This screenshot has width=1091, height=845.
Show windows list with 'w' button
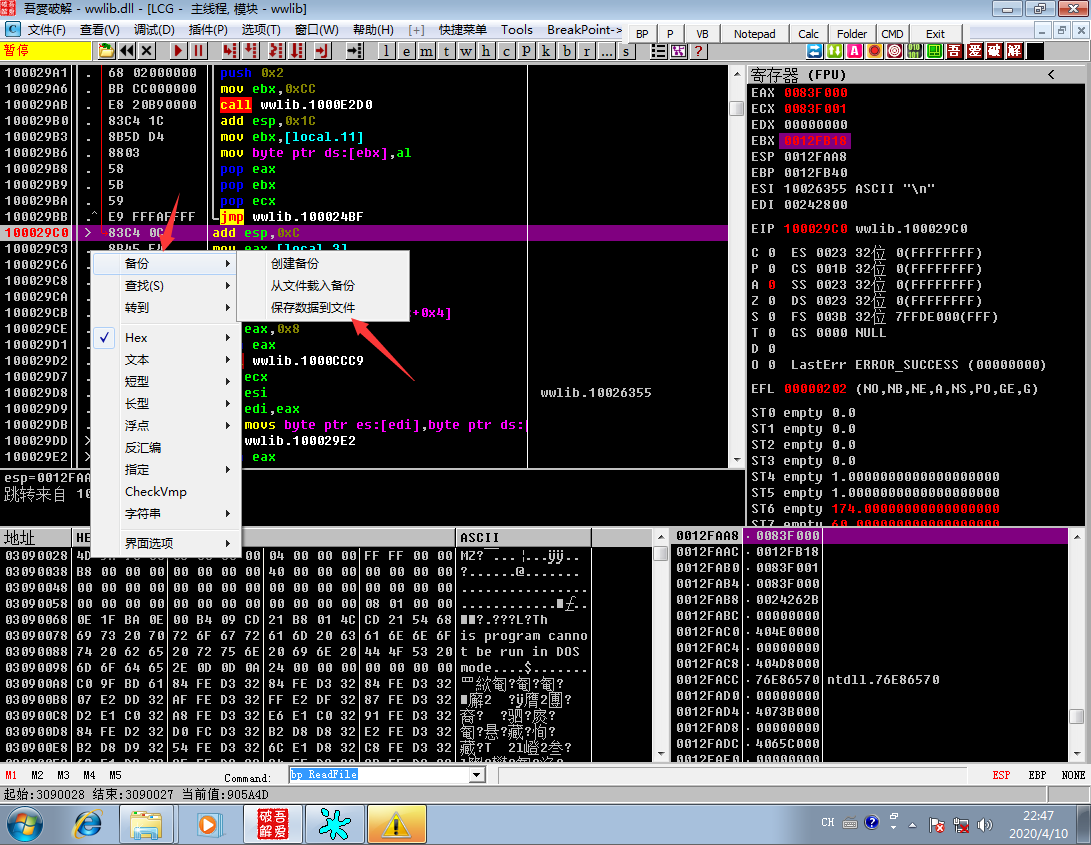pyautogui.click(x=466, y=51)
